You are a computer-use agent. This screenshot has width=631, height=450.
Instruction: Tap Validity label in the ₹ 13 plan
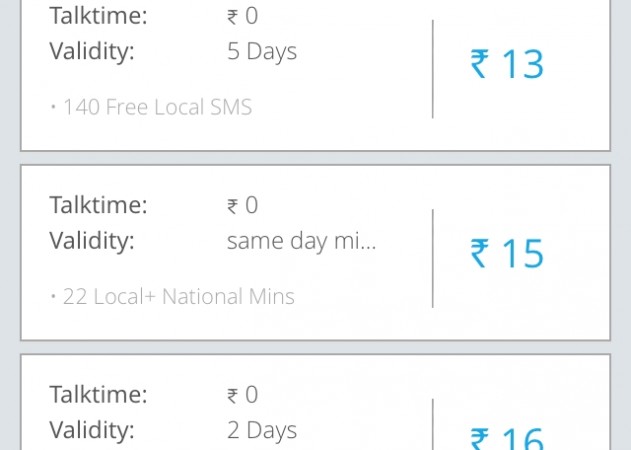click(x=91, y=51)
